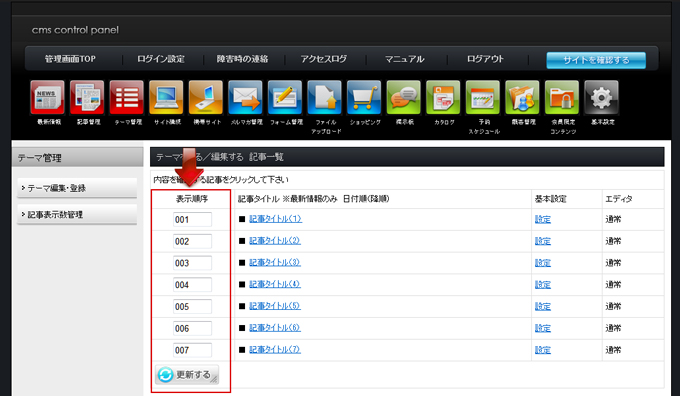Open the 会員限定コンテンツ lock folder icon
Screen dimensions: 680x396
point(562,97)
